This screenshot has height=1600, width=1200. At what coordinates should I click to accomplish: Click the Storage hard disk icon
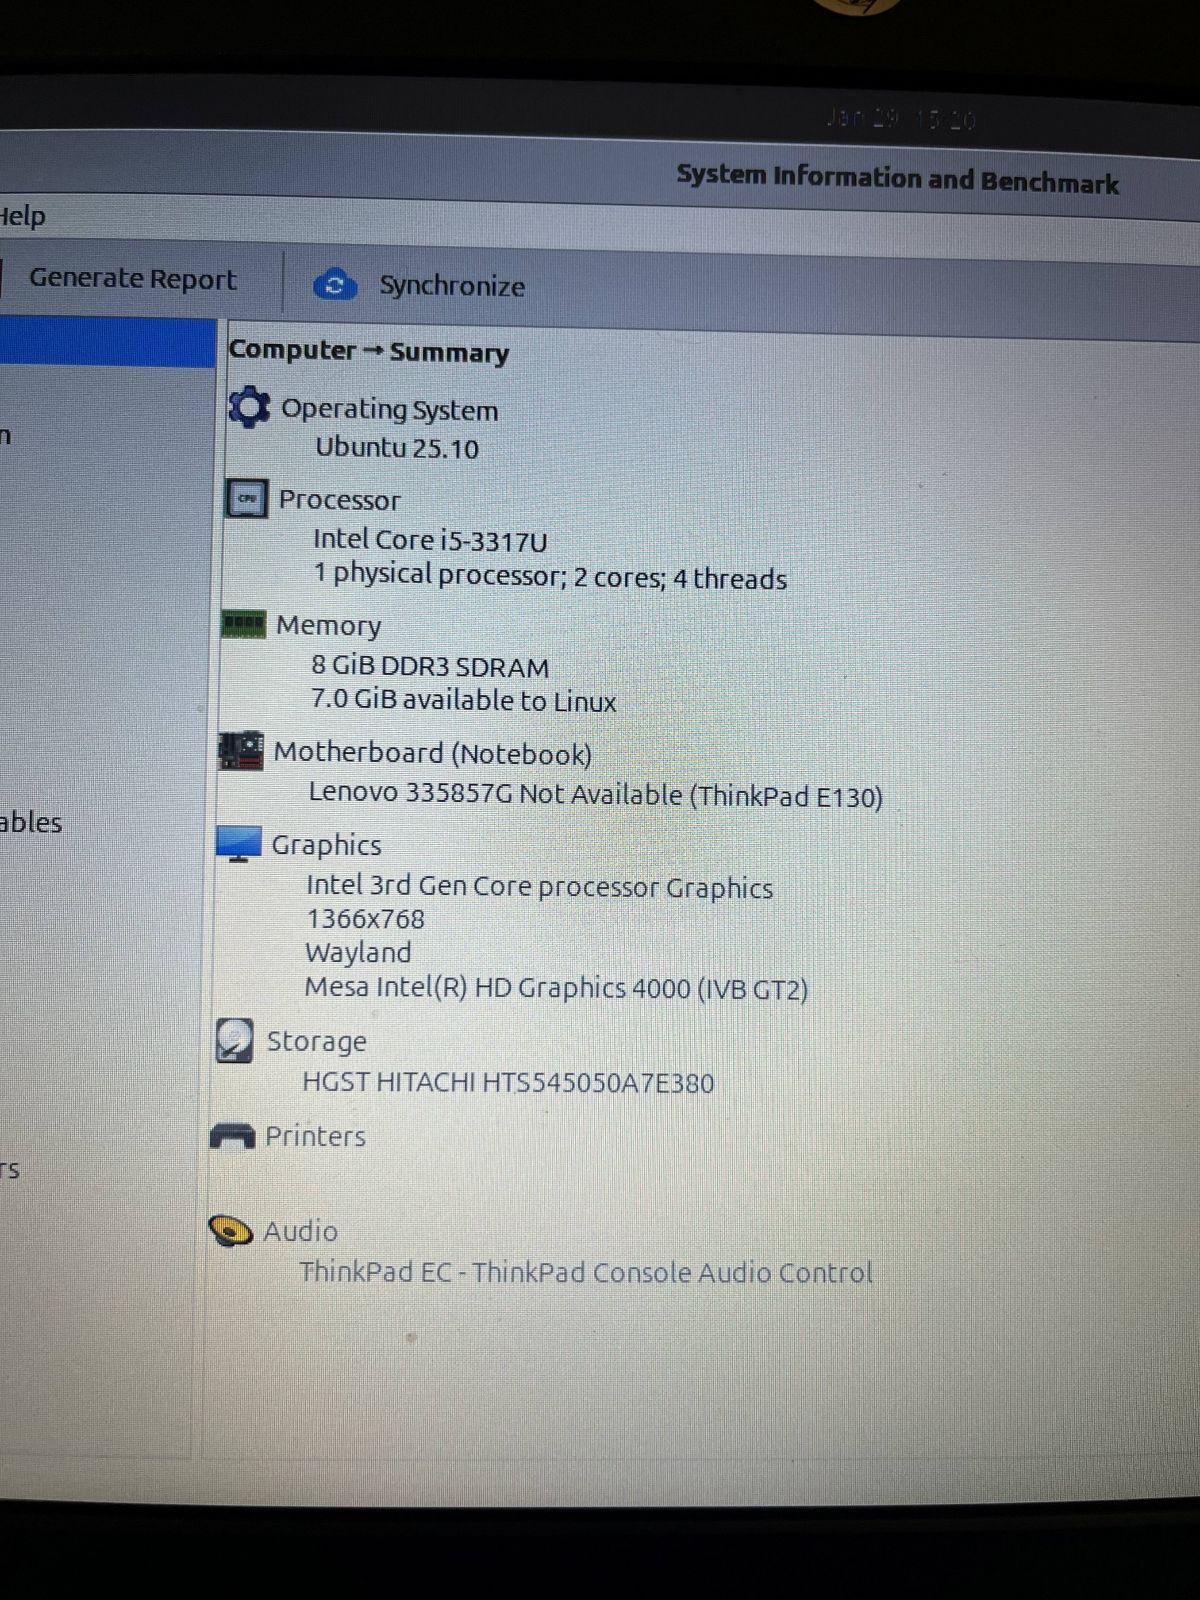point(235,1041)
